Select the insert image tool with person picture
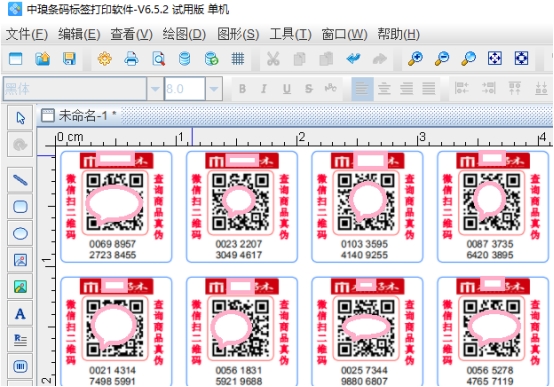The width and height of the screenshot is (554, 387). click(20, 260)
